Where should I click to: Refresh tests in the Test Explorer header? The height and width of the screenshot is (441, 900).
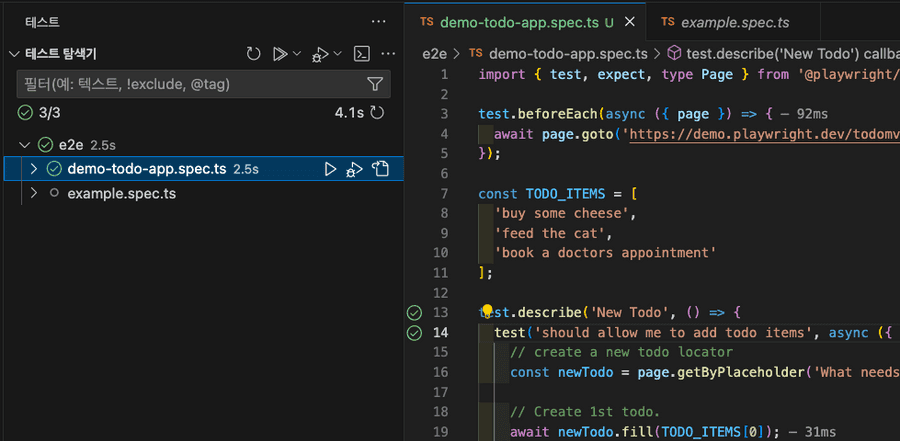253,54
